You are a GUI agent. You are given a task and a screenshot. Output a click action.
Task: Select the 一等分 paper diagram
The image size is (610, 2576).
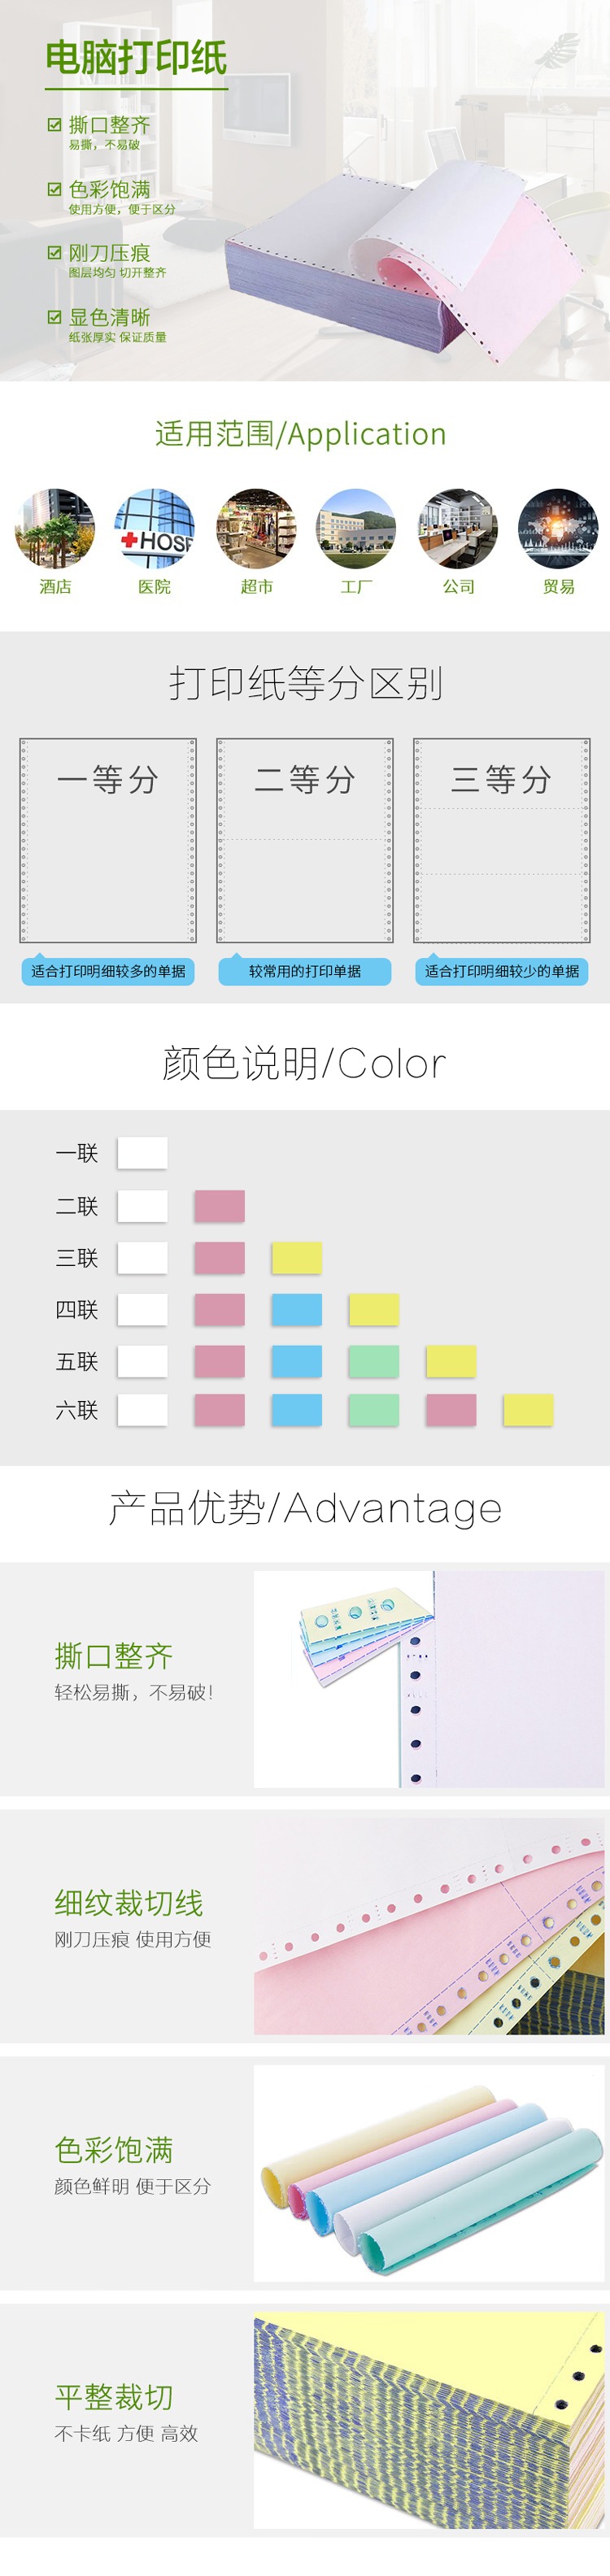(108, 841)
